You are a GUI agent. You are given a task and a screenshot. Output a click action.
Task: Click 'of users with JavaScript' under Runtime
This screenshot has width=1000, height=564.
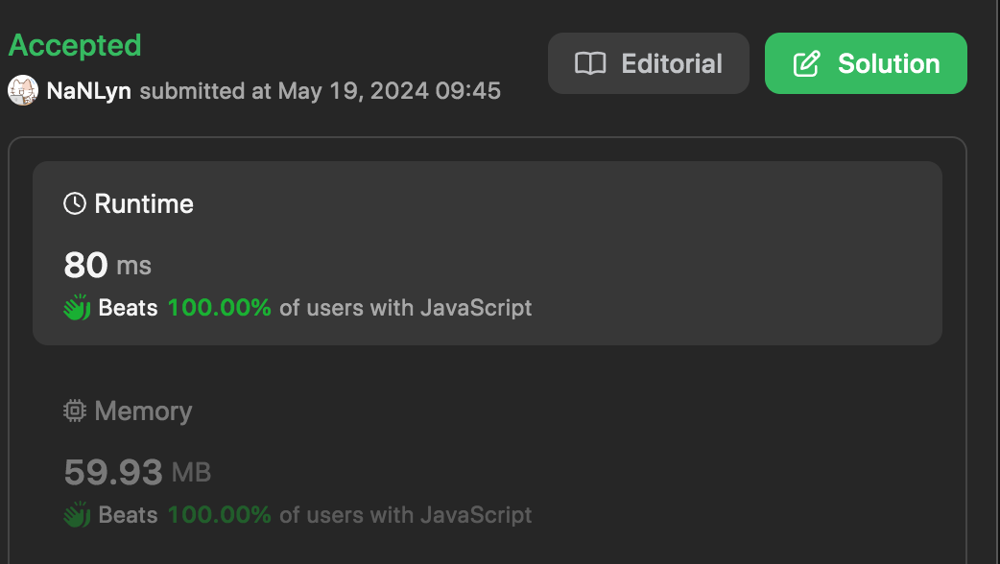(x=406, y=308)
